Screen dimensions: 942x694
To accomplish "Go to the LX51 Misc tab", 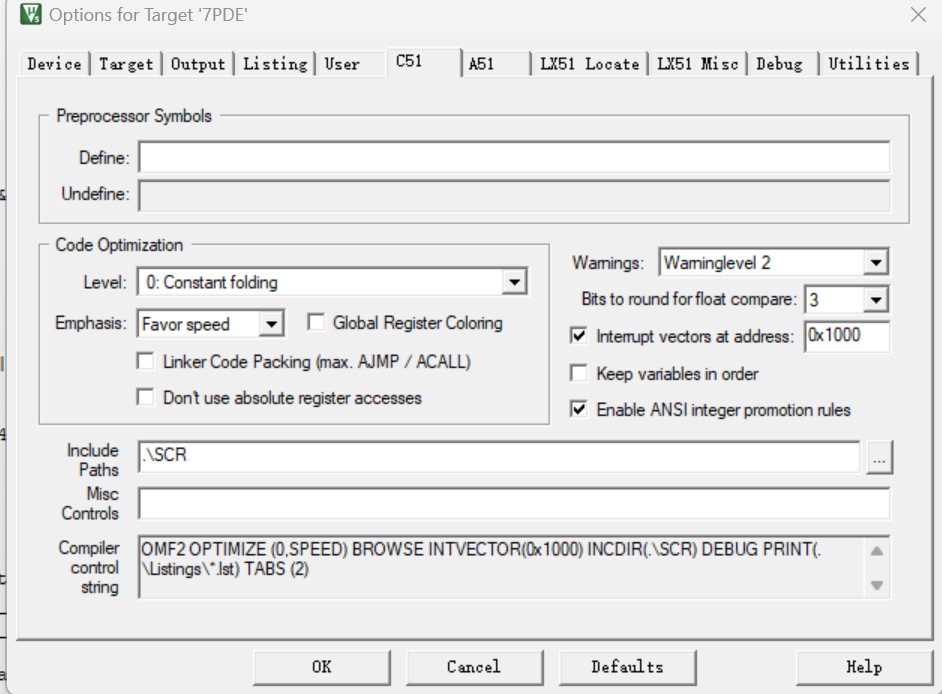I will pyautogui.click(x=697, y=64).
